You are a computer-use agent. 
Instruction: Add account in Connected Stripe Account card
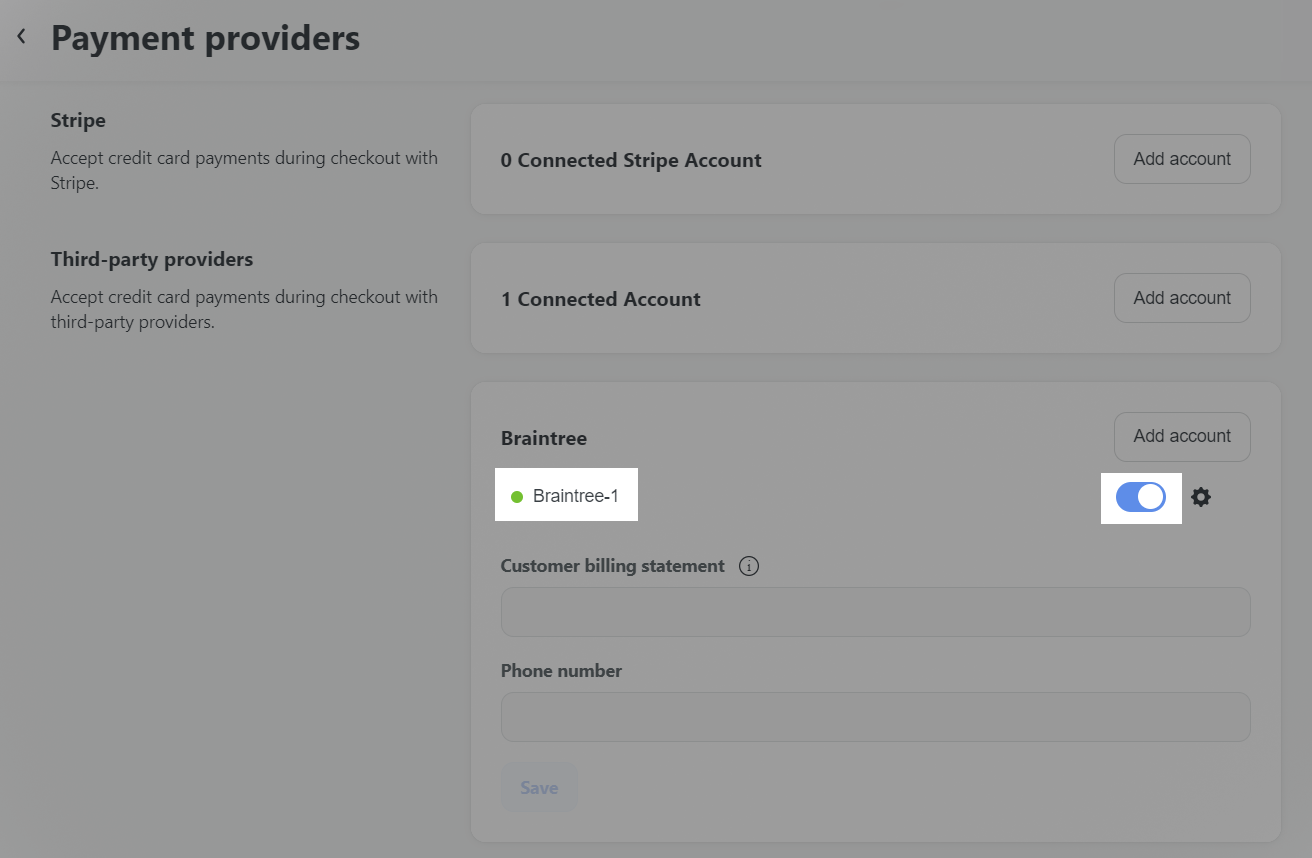tap(1182, 159)
